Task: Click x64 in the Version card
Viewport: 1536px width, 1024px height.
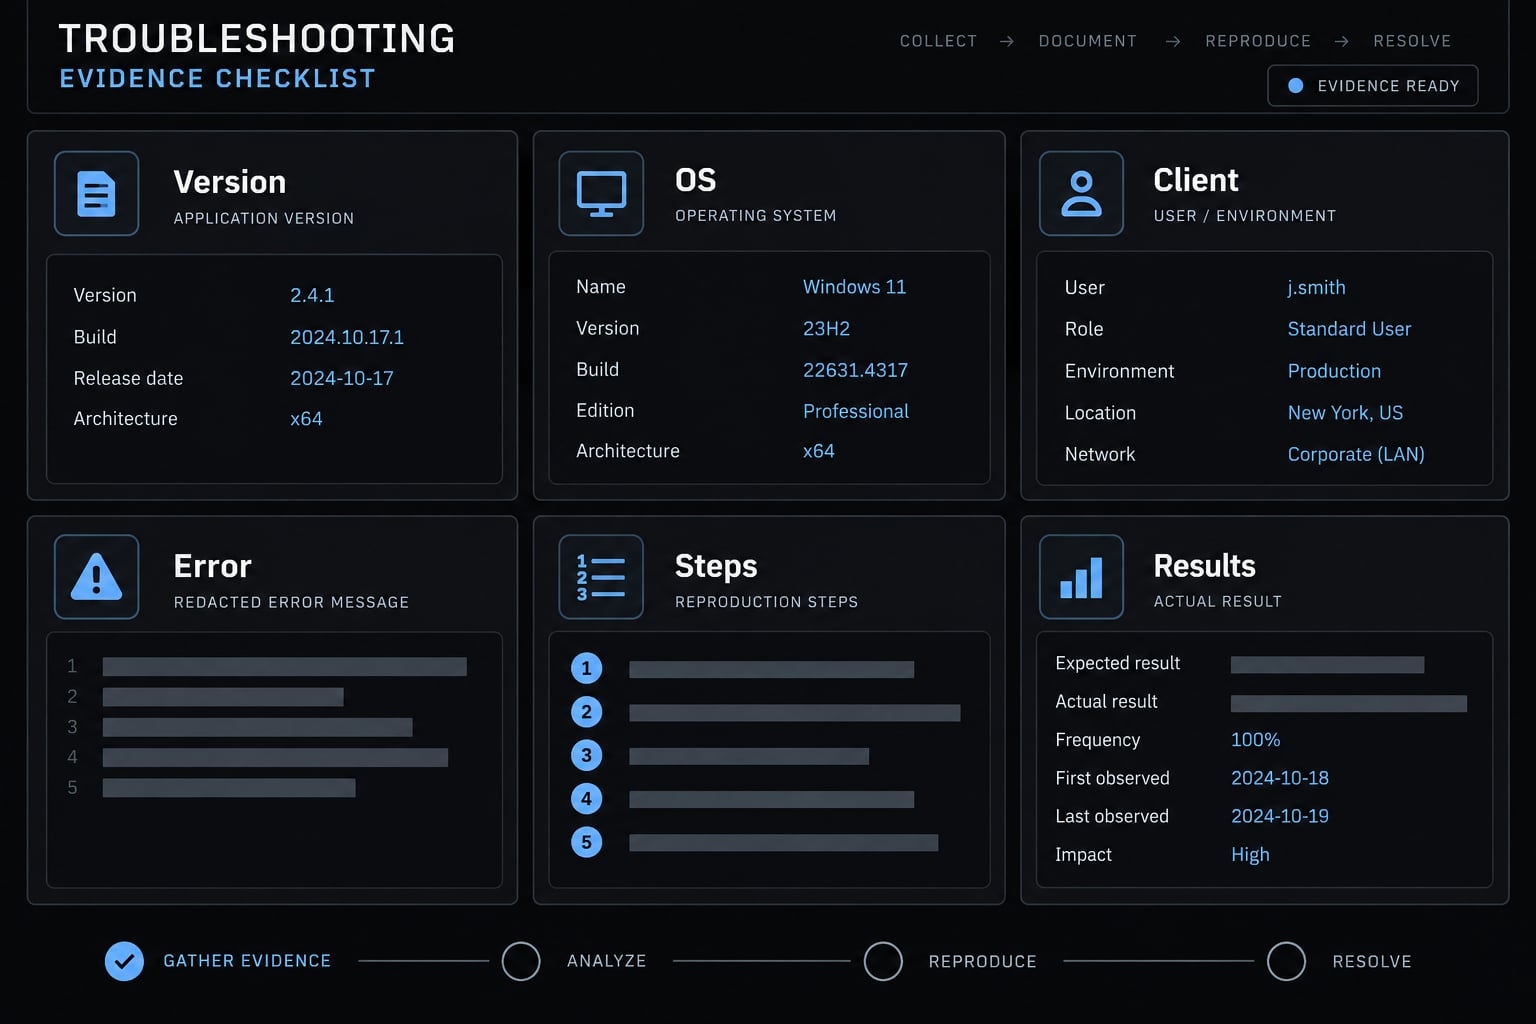Action: (306, 419)
